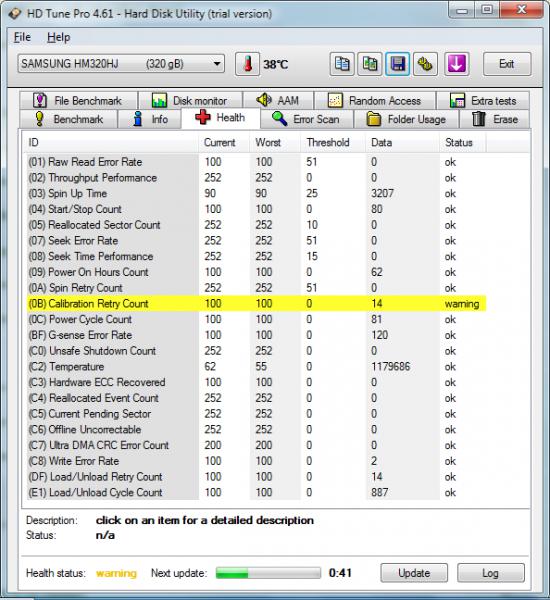The height and width of the screenshot is (600, 550).
Task: Select the Throughput Performance row
Action: tap(256, 178)
